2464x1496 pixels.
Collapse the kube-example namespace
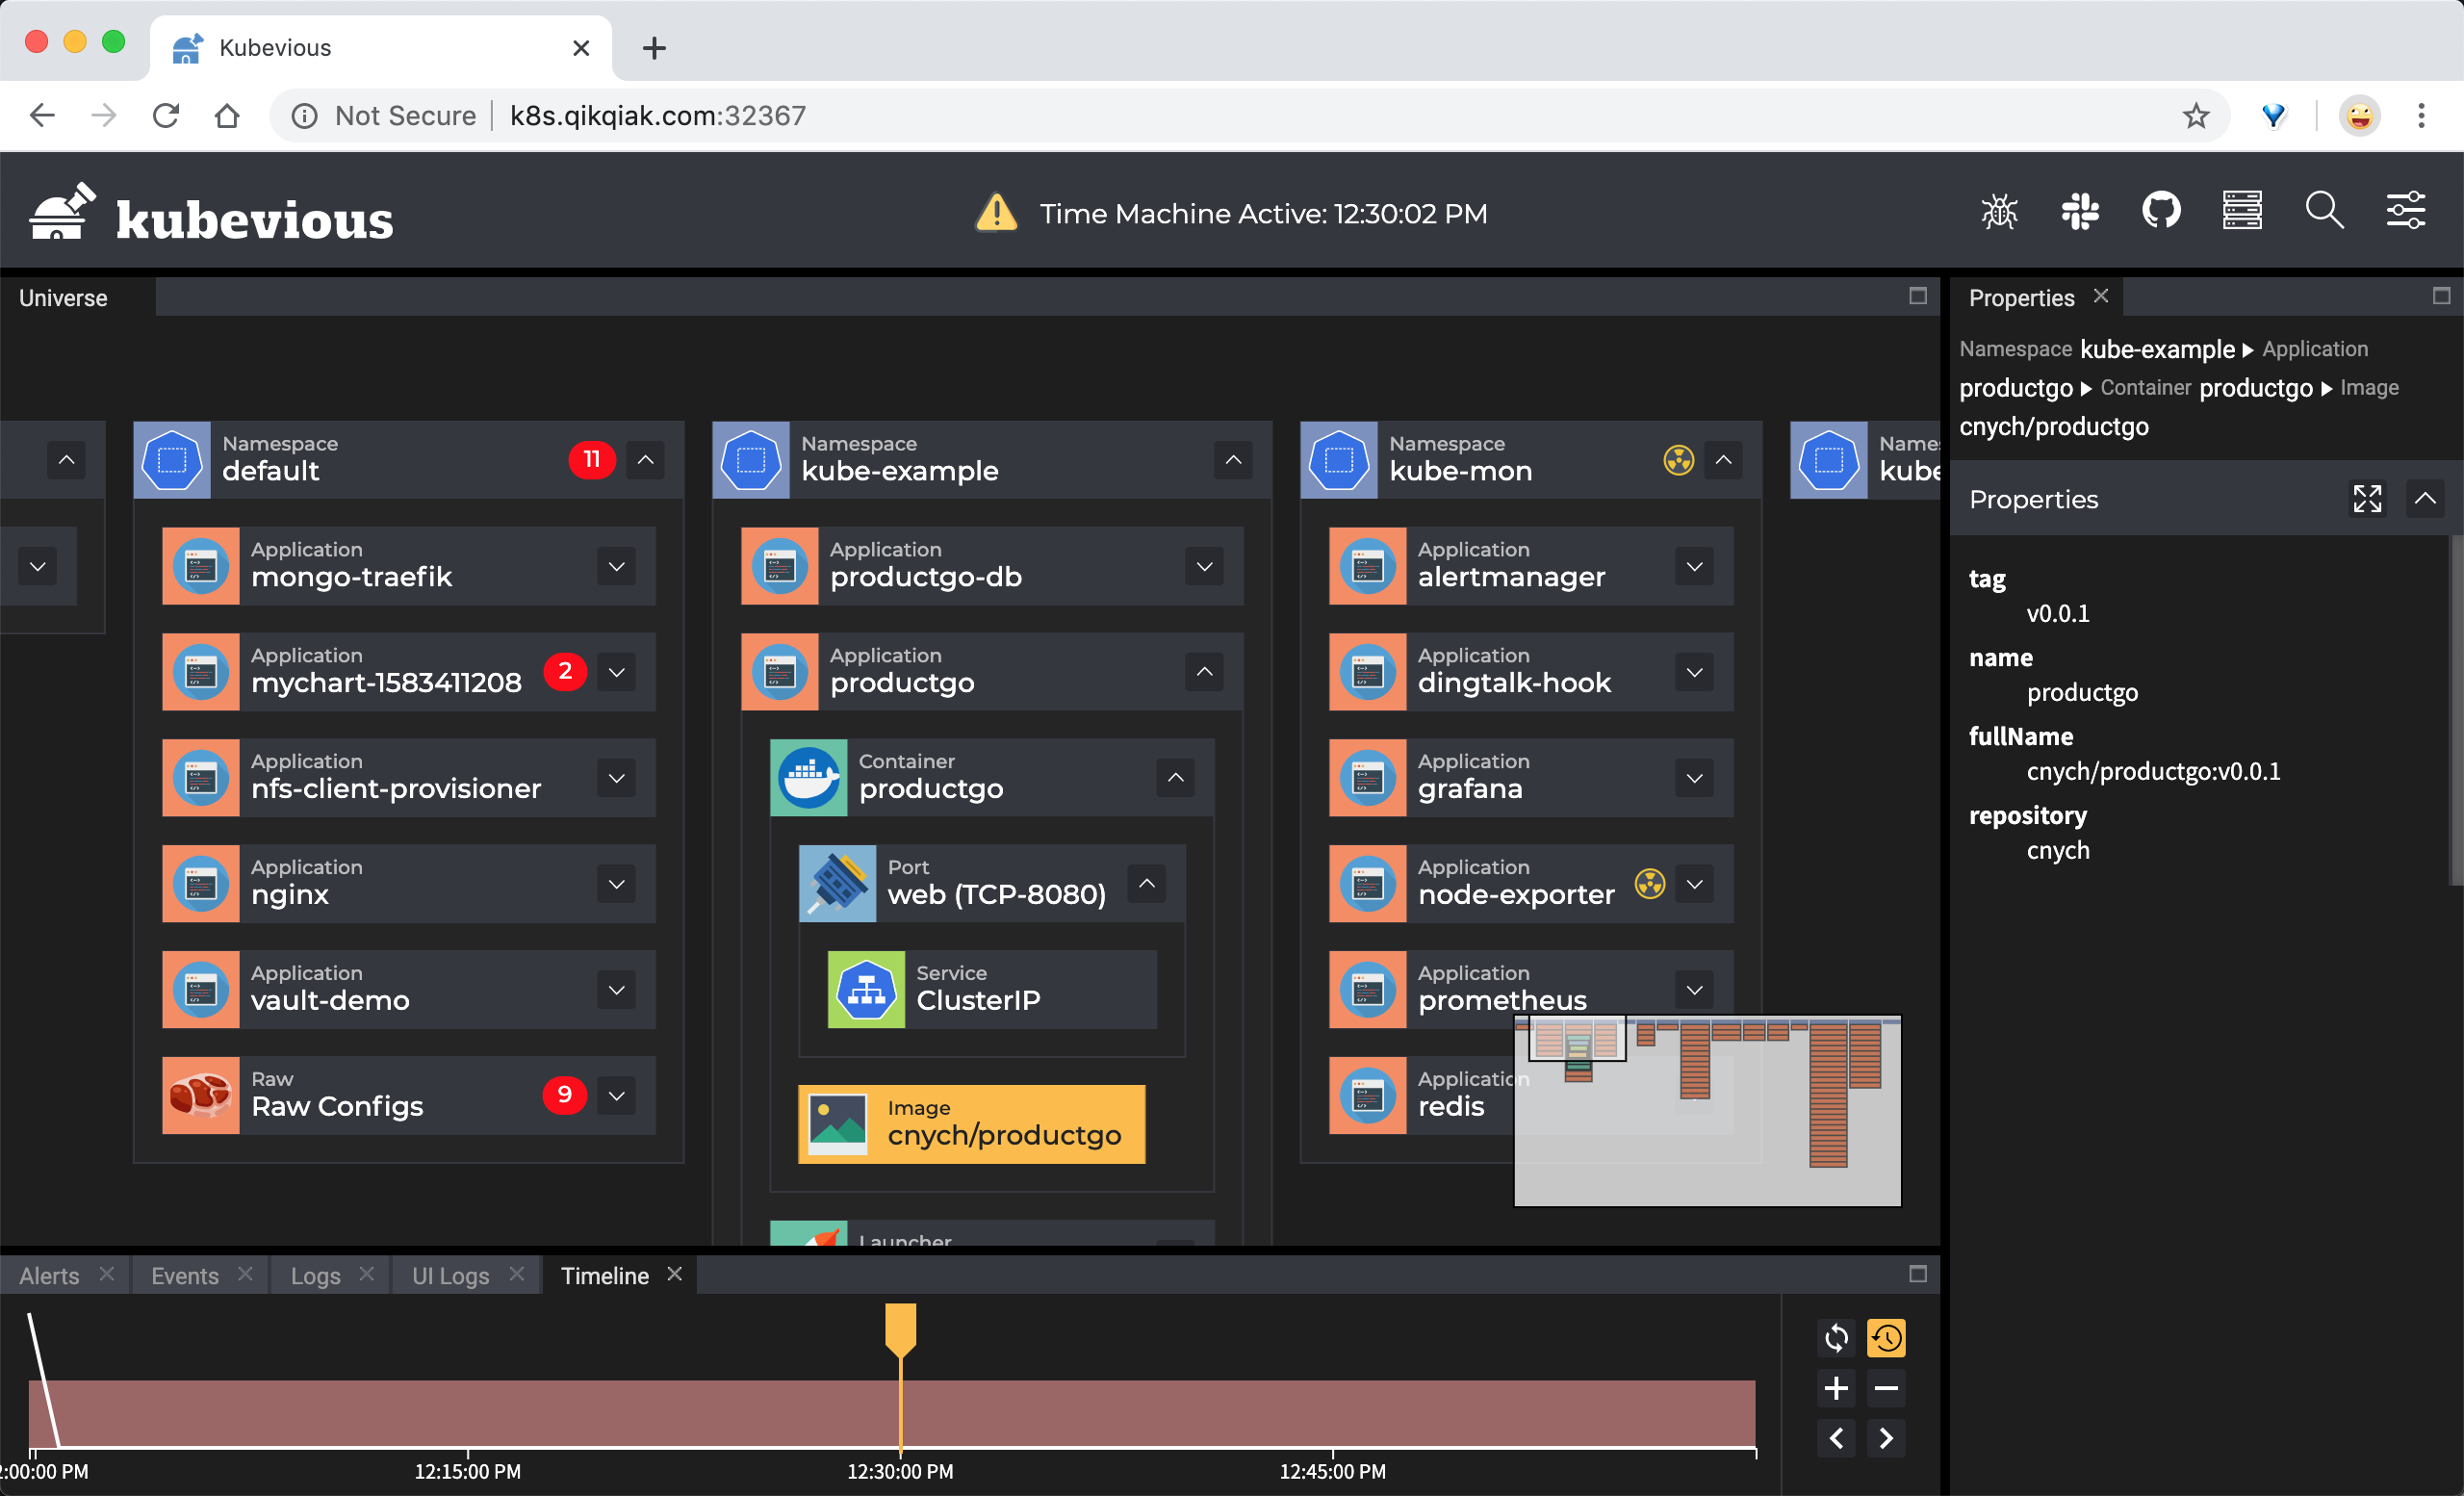pyautogui.click(x=1234, y=460)
